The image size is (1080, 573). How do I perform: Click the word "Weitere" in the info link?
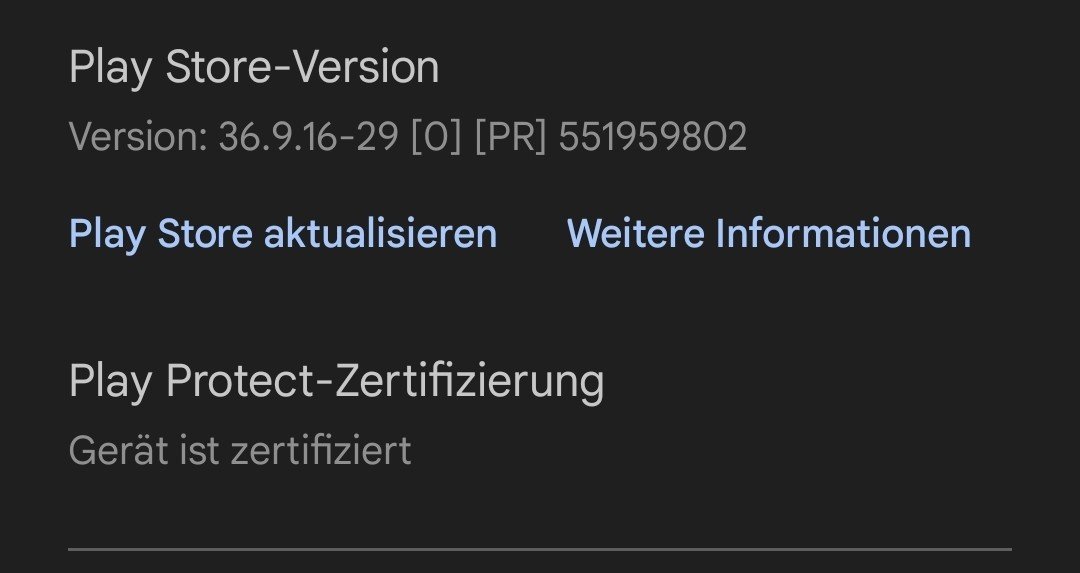635,234
